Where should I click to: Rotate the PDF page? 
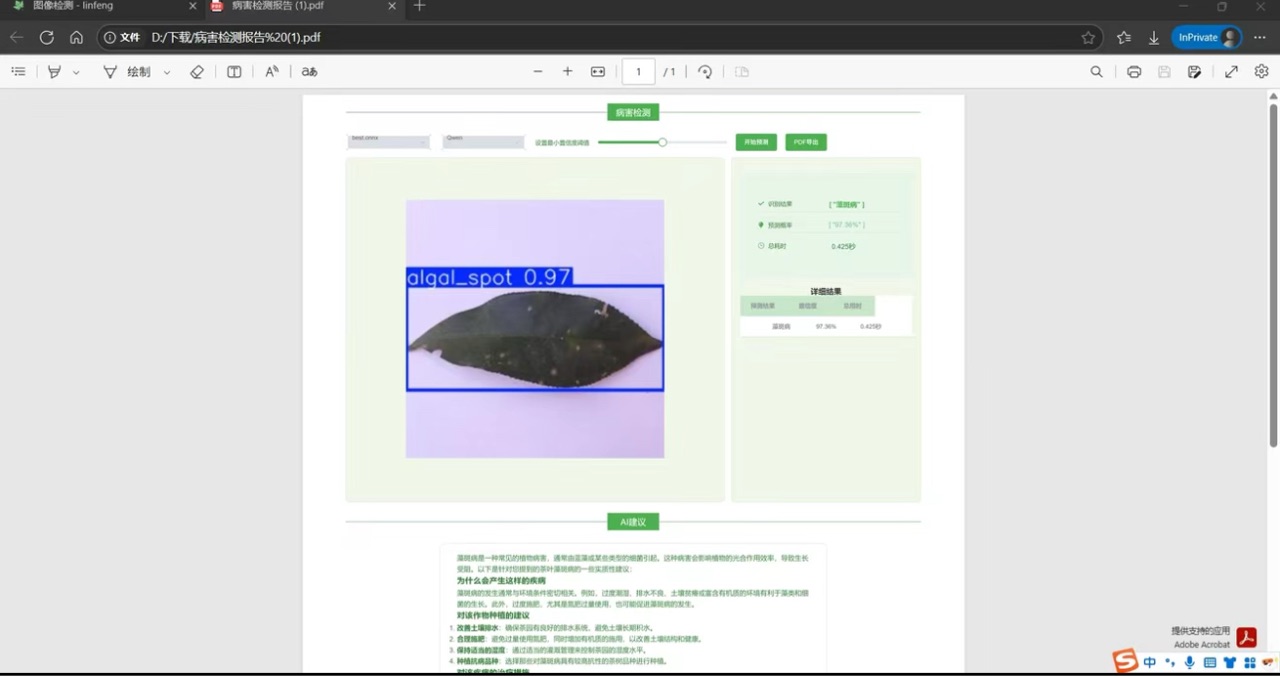(705, 71)
